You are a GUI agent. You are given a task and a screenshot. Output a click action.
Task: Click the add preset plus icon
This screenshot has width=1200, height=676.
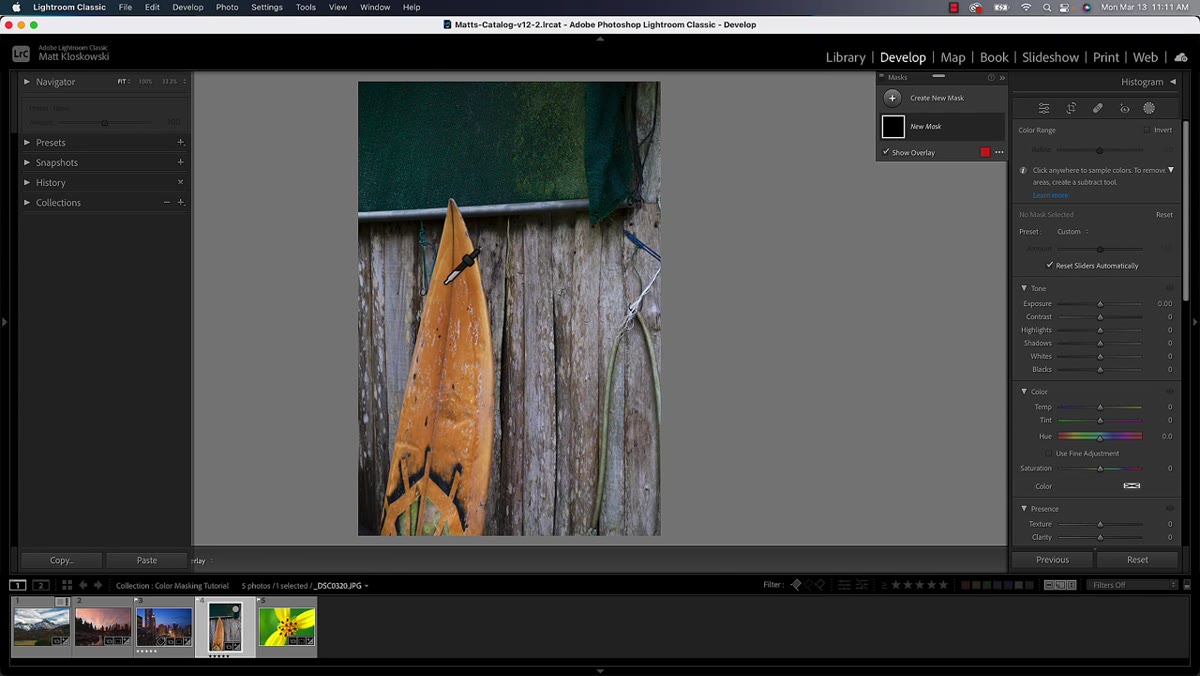pos(180,142)
